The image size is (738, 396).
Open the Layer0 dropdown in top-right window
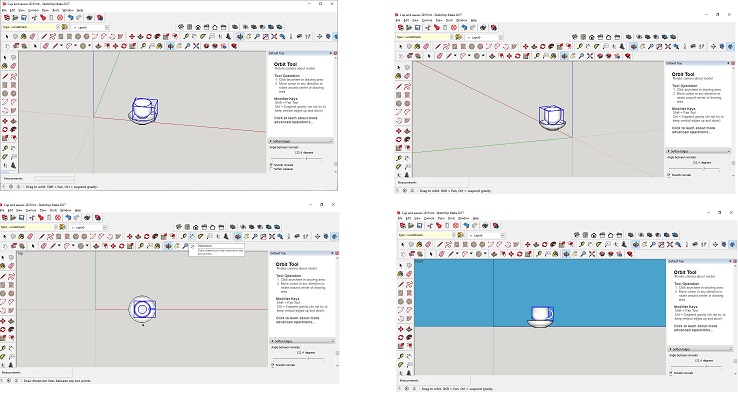[x=501, y=37]
